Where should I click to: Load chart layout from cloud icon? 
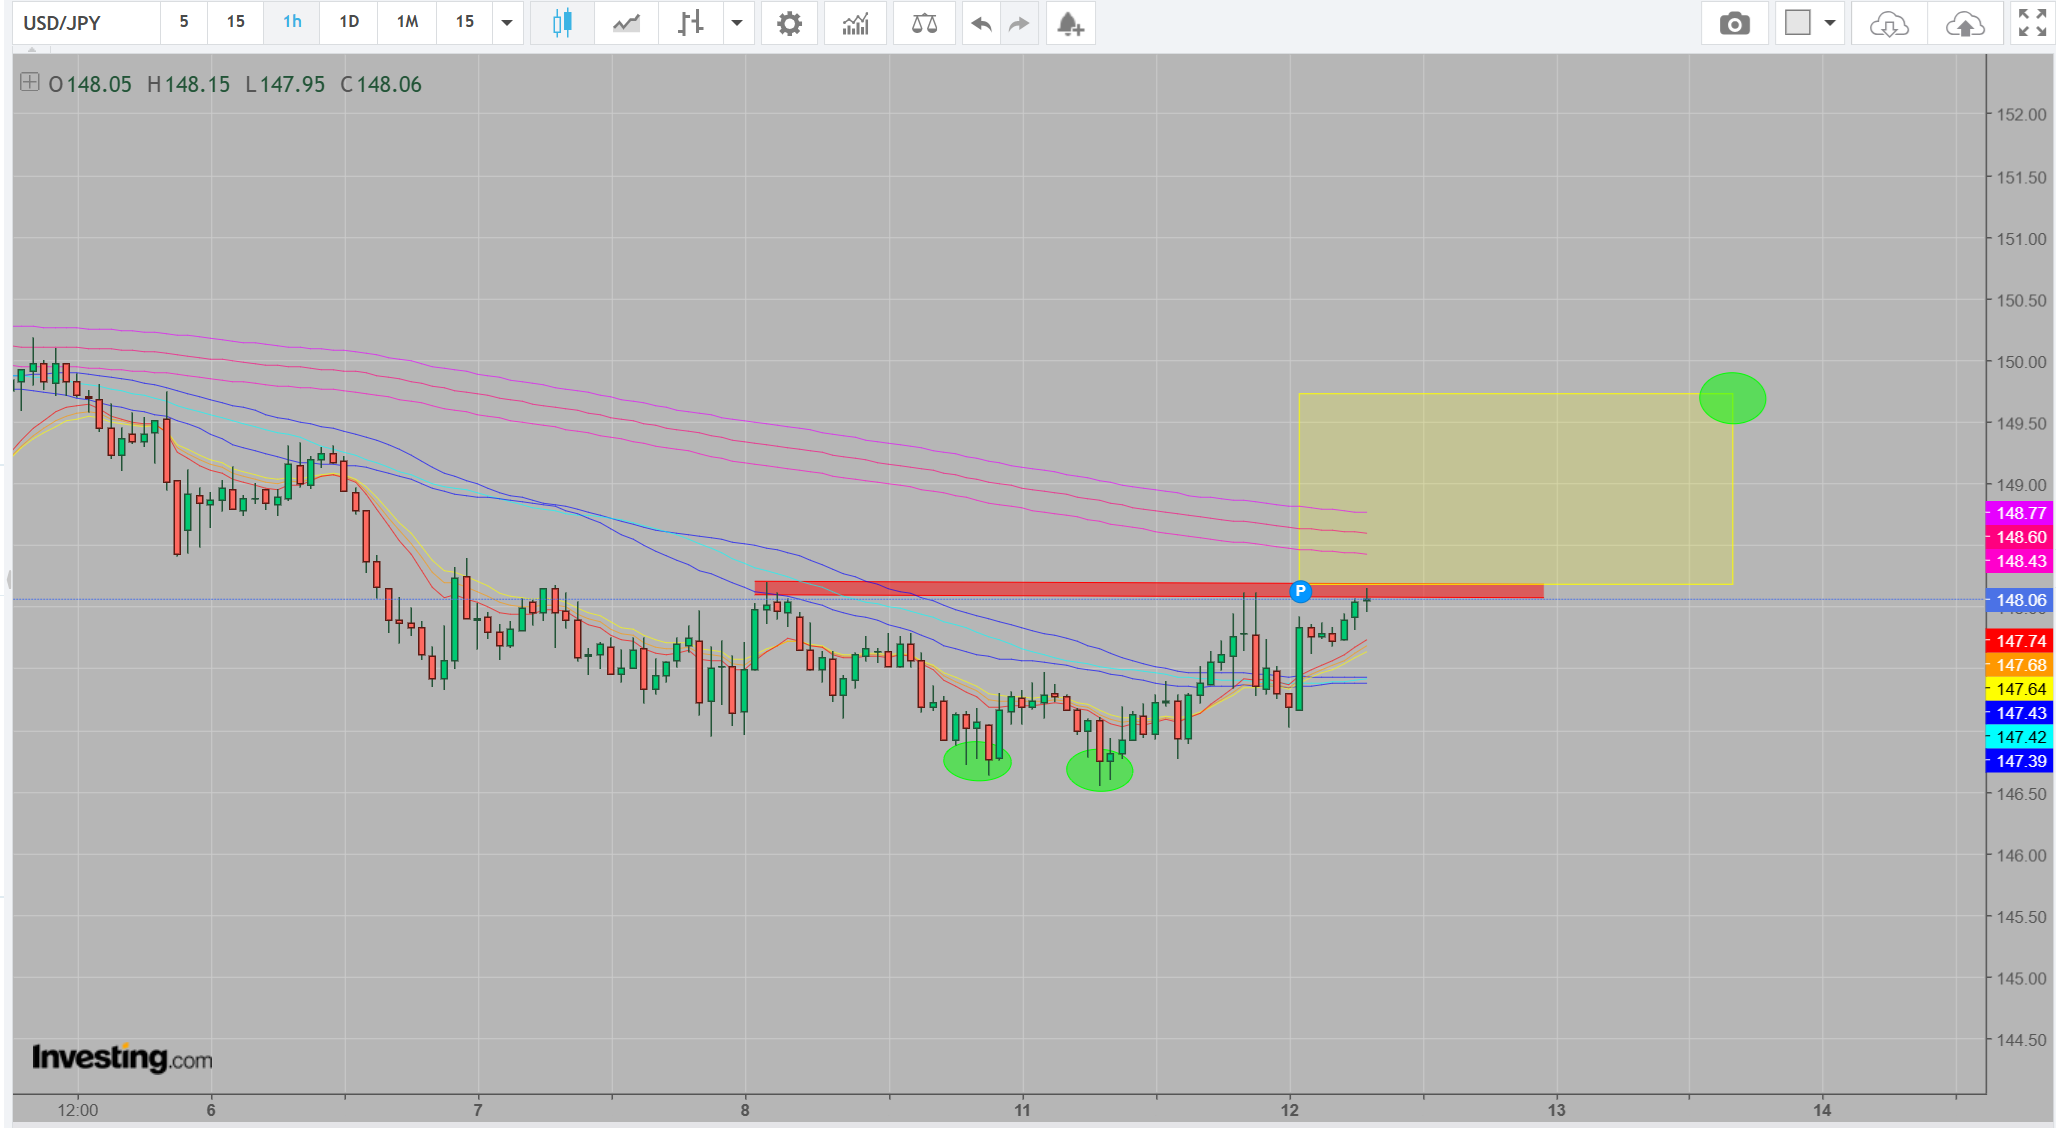point(1888,23)
